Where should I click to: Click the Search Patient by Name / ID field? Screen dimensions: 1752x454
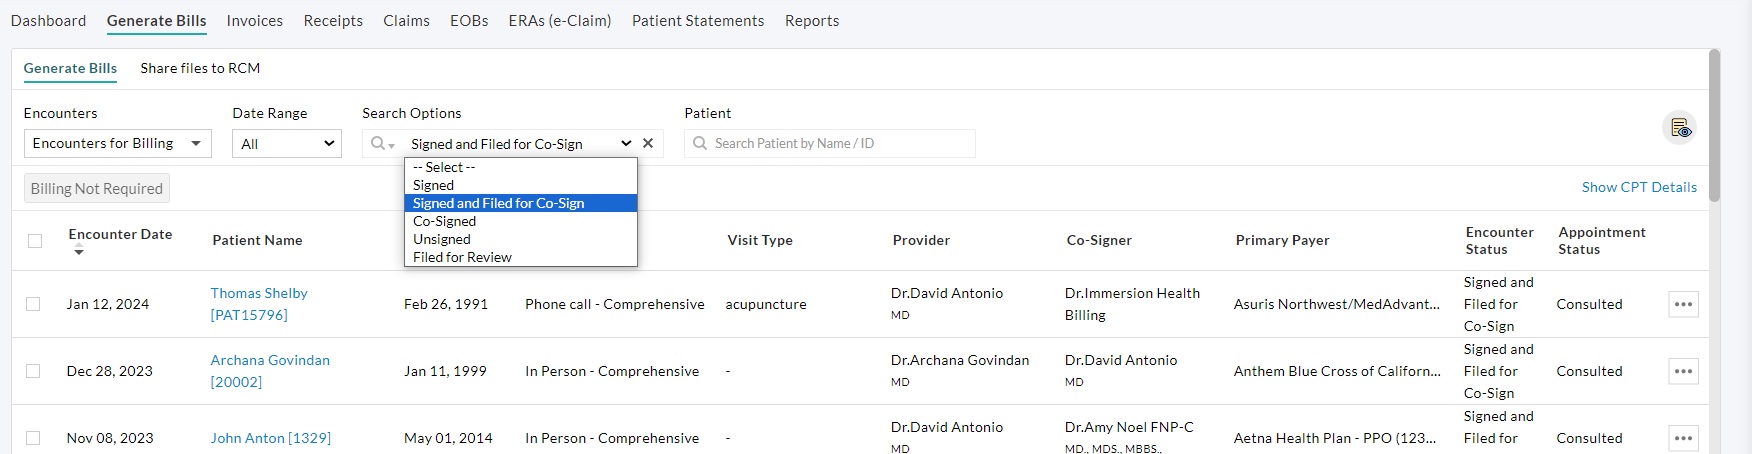pos(840,143)
